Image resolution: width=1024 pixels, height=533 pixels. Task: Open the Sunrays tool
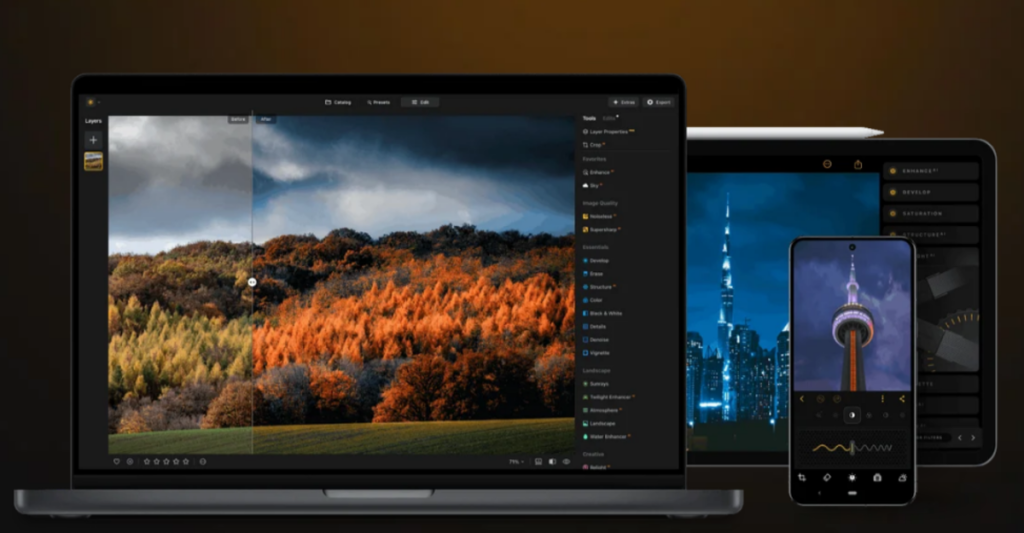(596, 383)
